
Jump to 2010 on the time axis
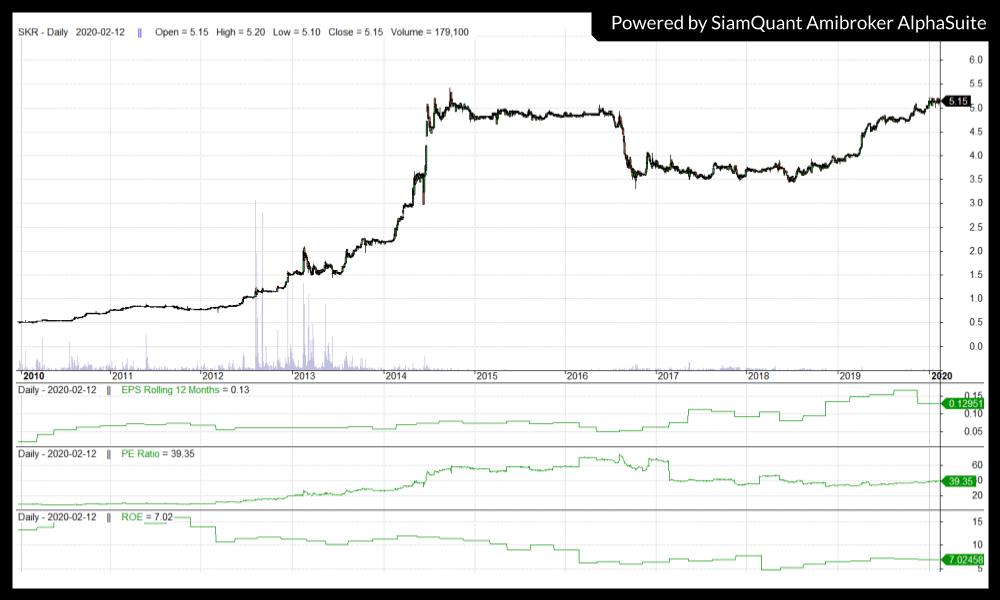click(32, 376)
